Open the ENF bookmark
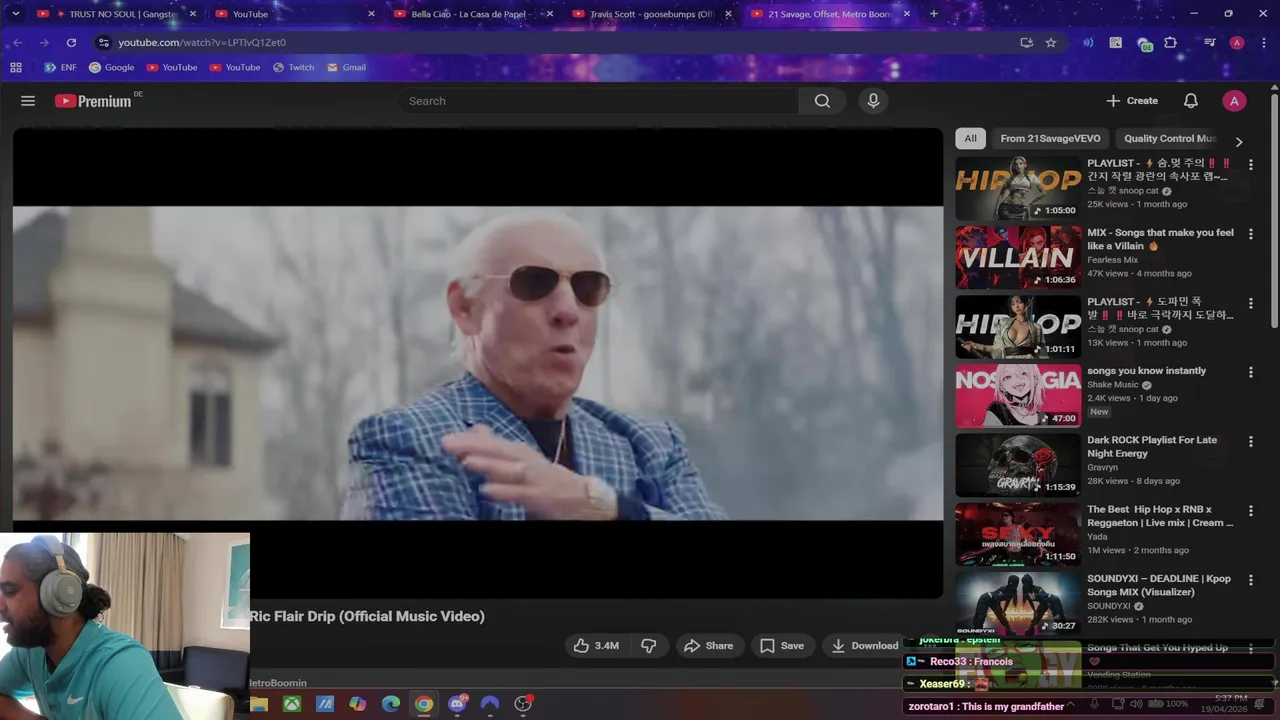 (x=60, y=67)
